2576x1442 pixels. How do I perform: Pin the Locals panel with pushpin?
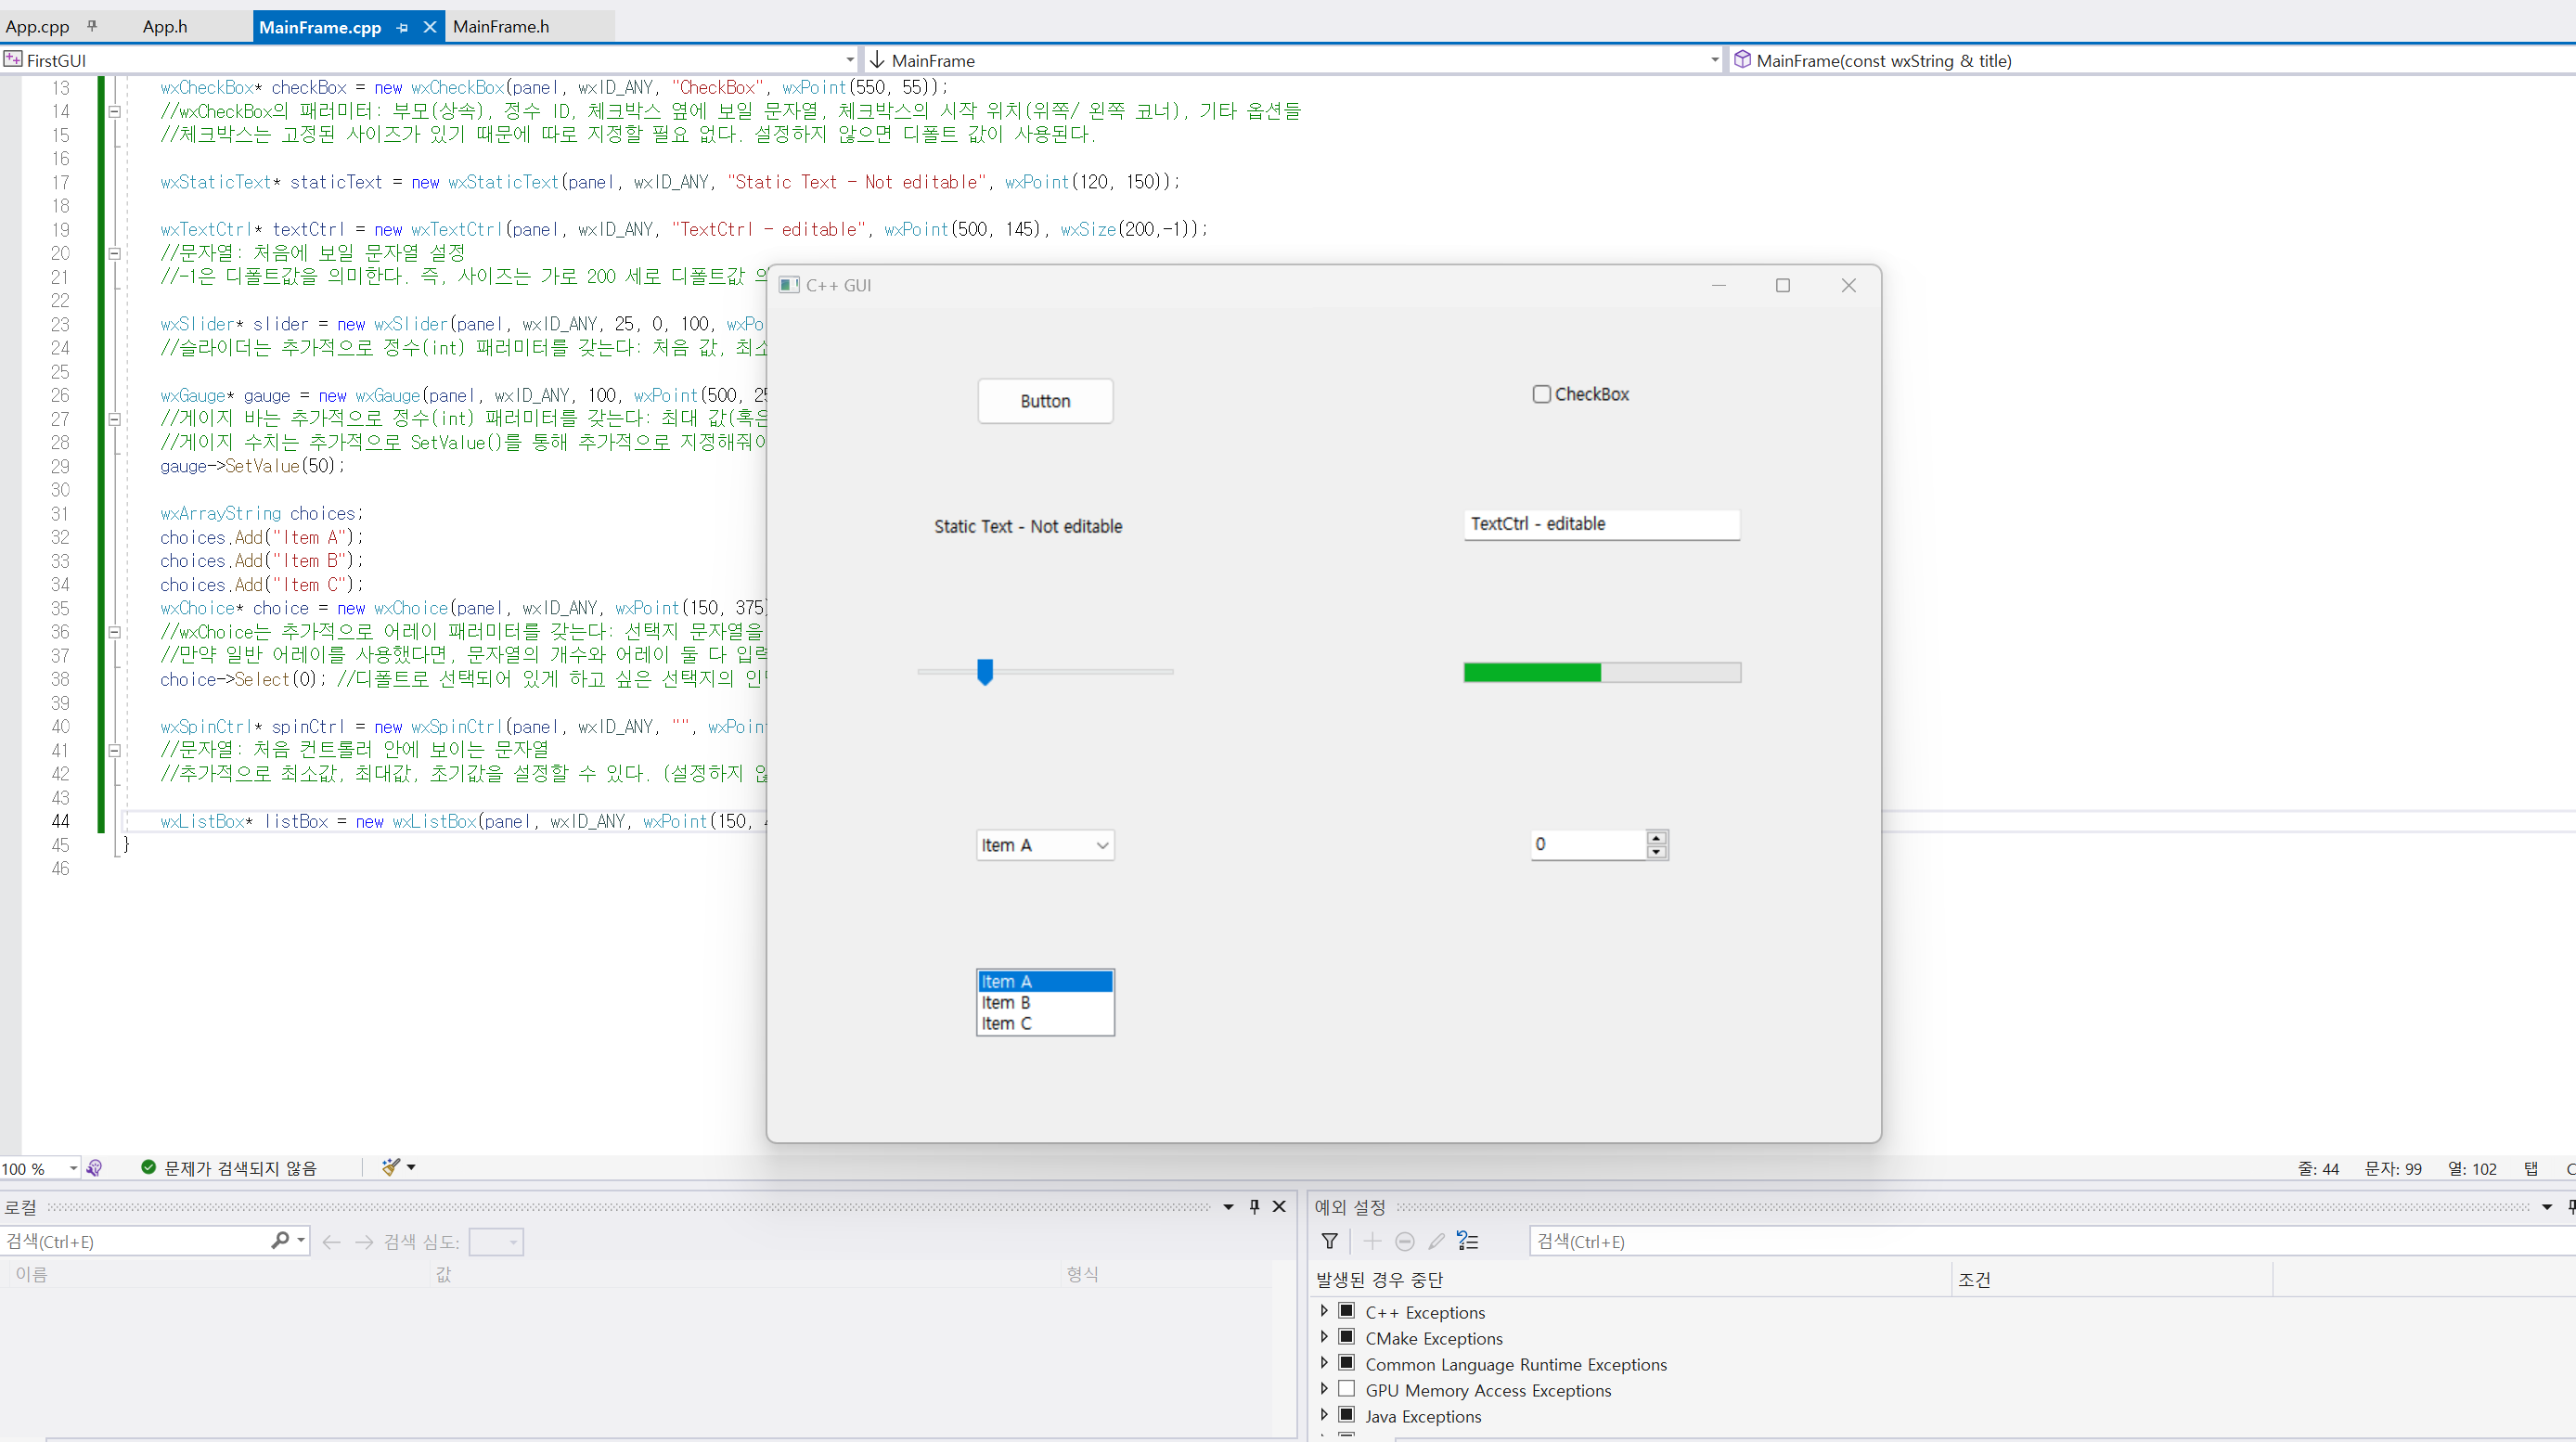tap(1254, 1207)
